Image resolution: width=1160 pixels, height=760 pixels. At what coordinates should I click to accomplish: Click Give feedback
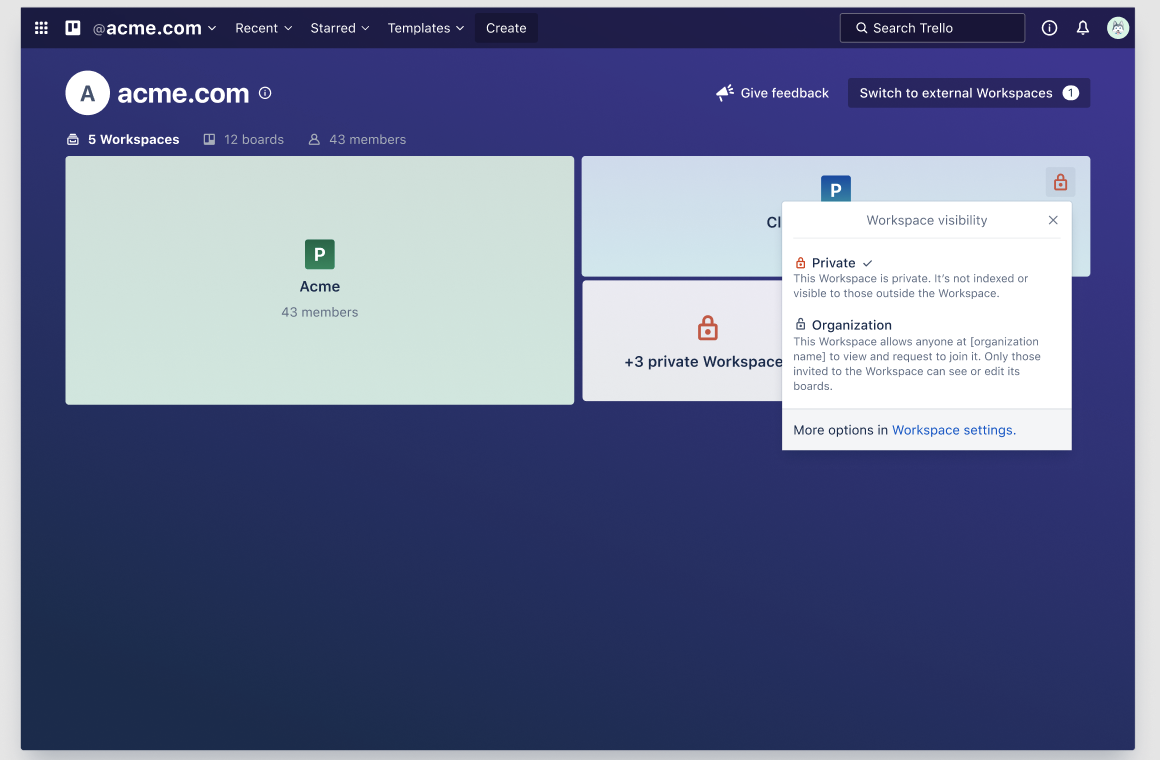(x=772, y=93)
